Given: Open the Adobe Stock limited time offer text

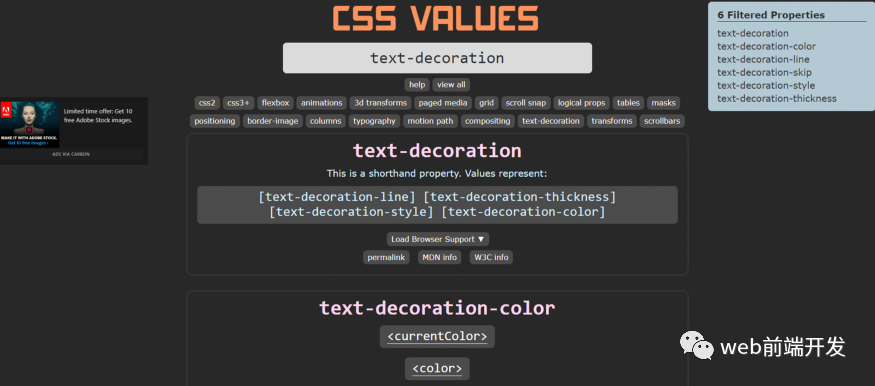Looking at the screenshot, I should pos(98,115).
